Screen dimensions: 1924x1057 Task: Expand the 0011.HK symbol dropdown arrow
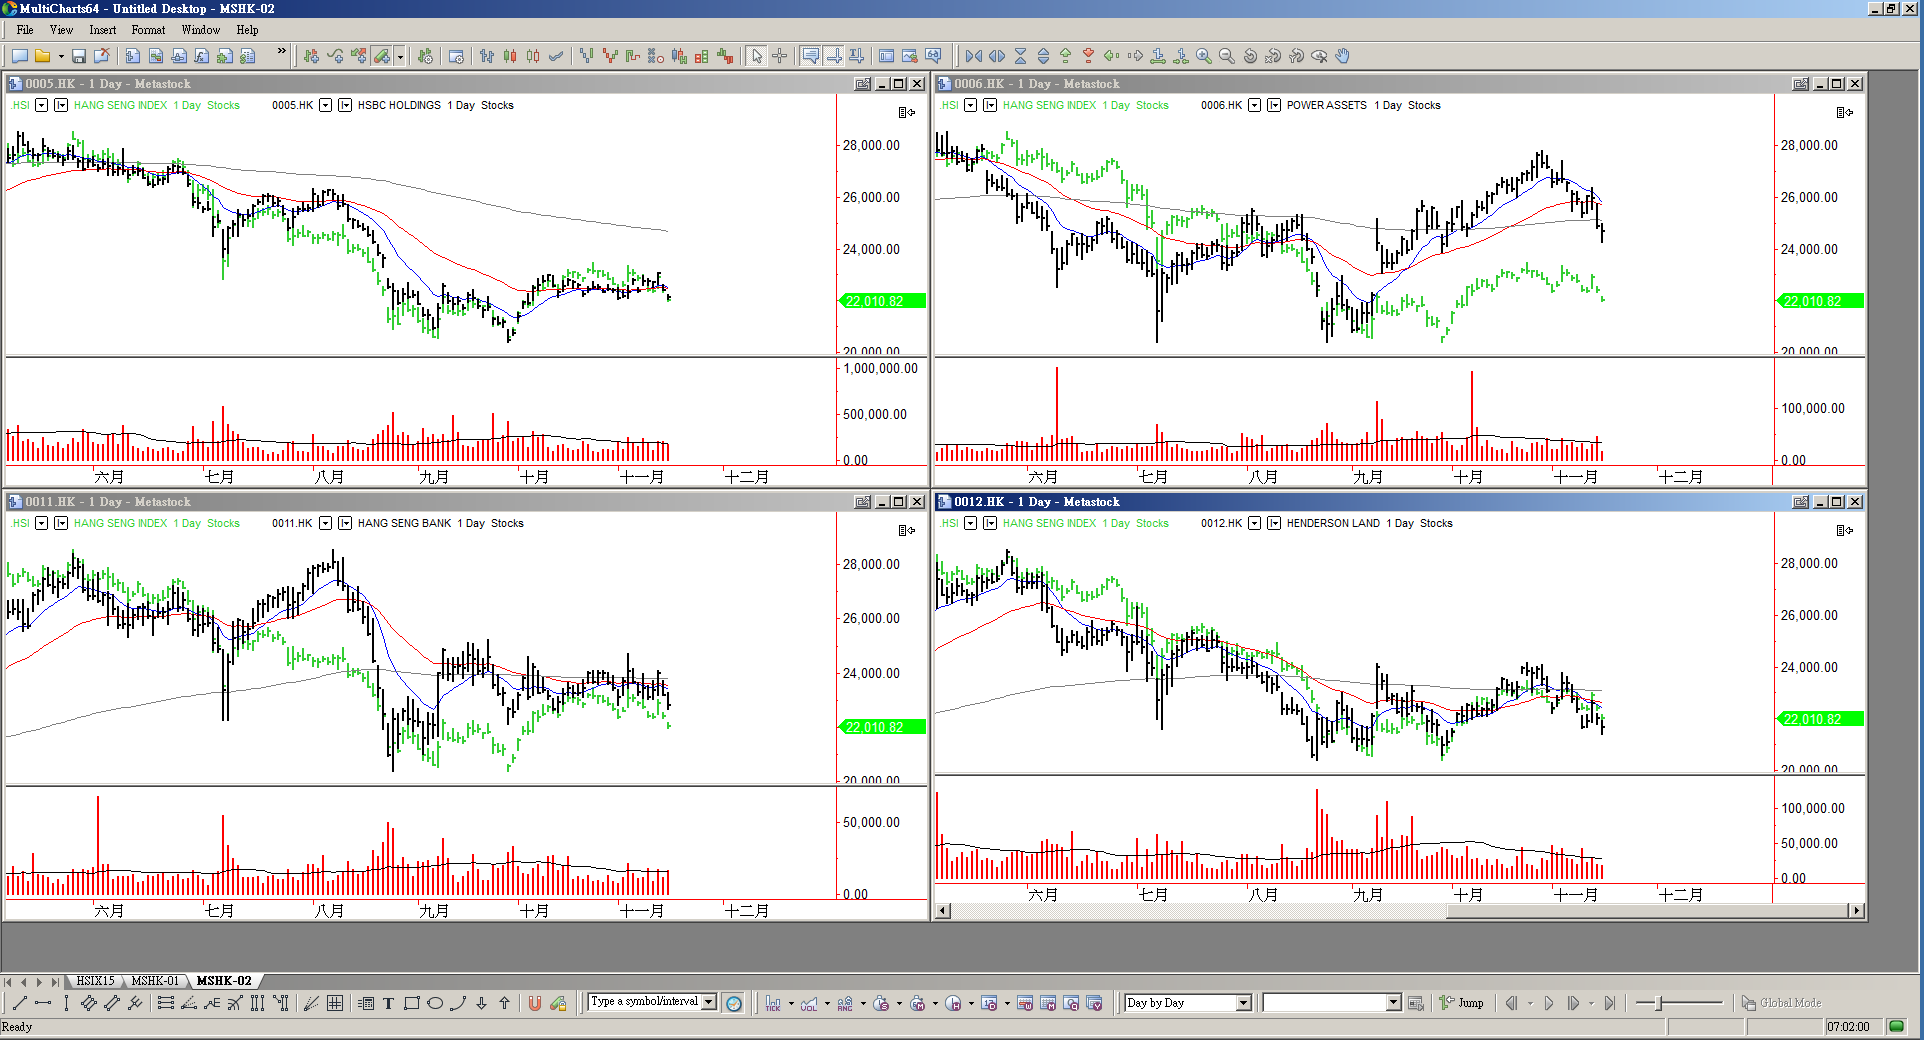click(x=325, y=523)
